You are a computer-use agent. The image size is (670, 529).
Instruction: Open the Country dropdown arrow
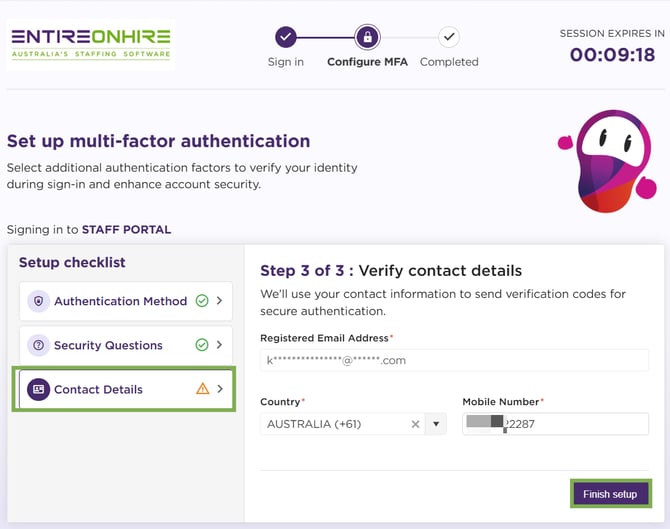coord(435,424)
